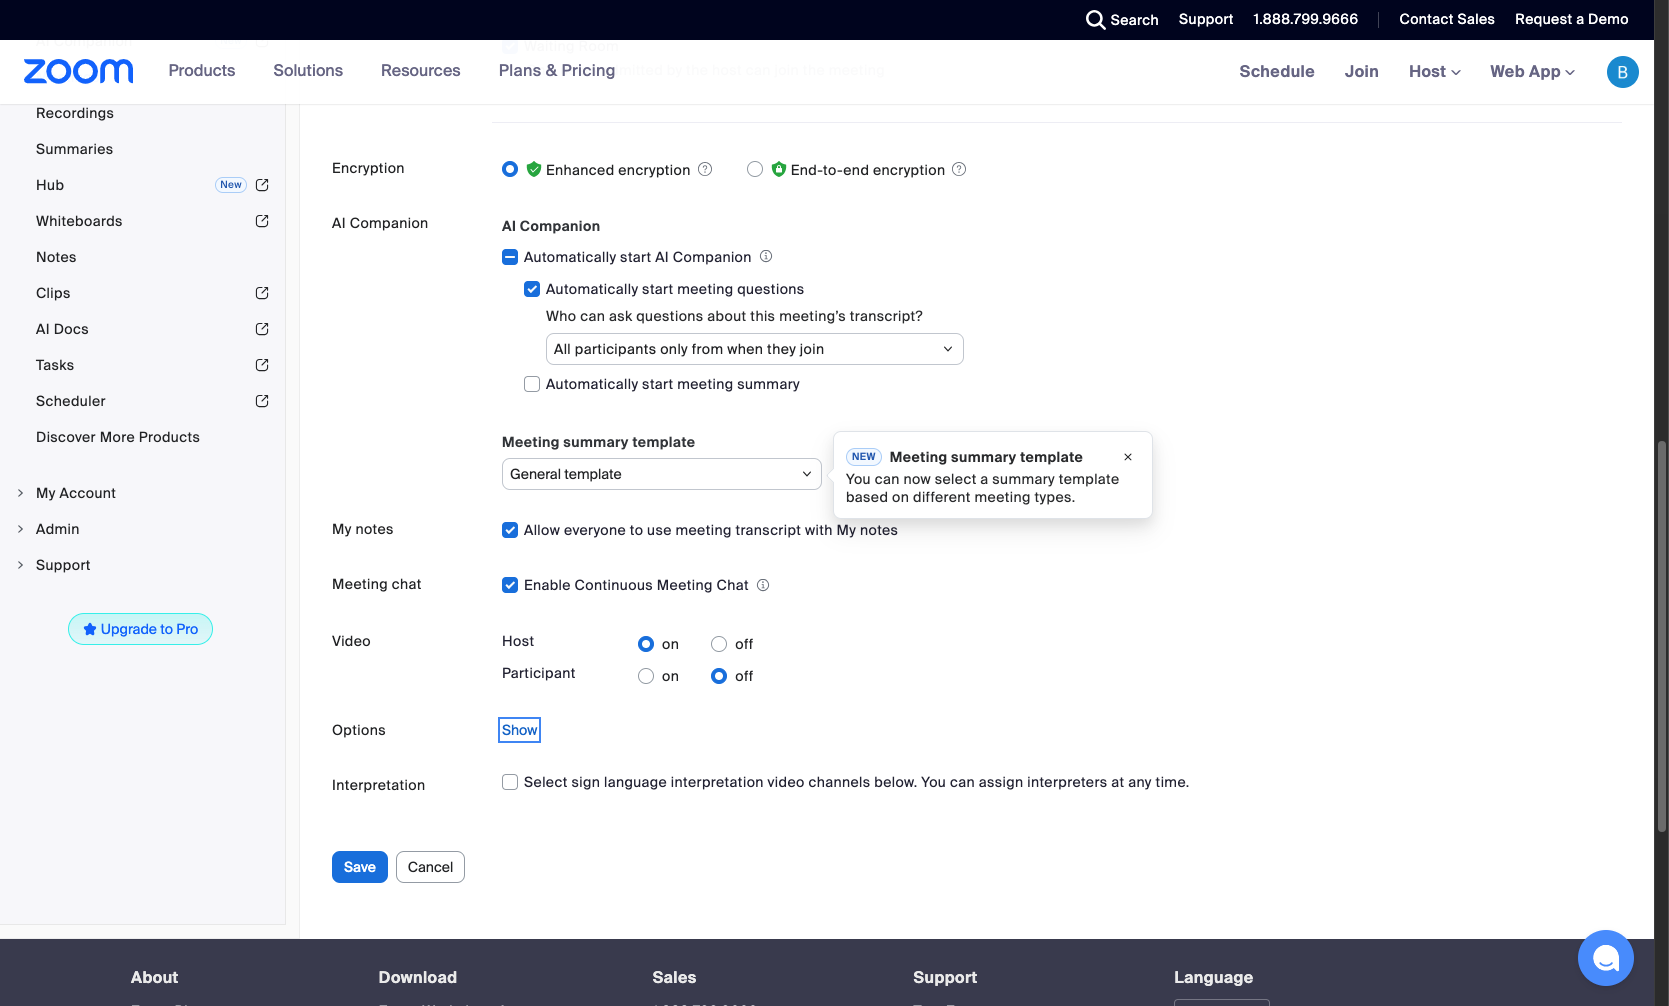Click Cancel button
This screenshot has width=1669, height=1006.
(430, 867)
